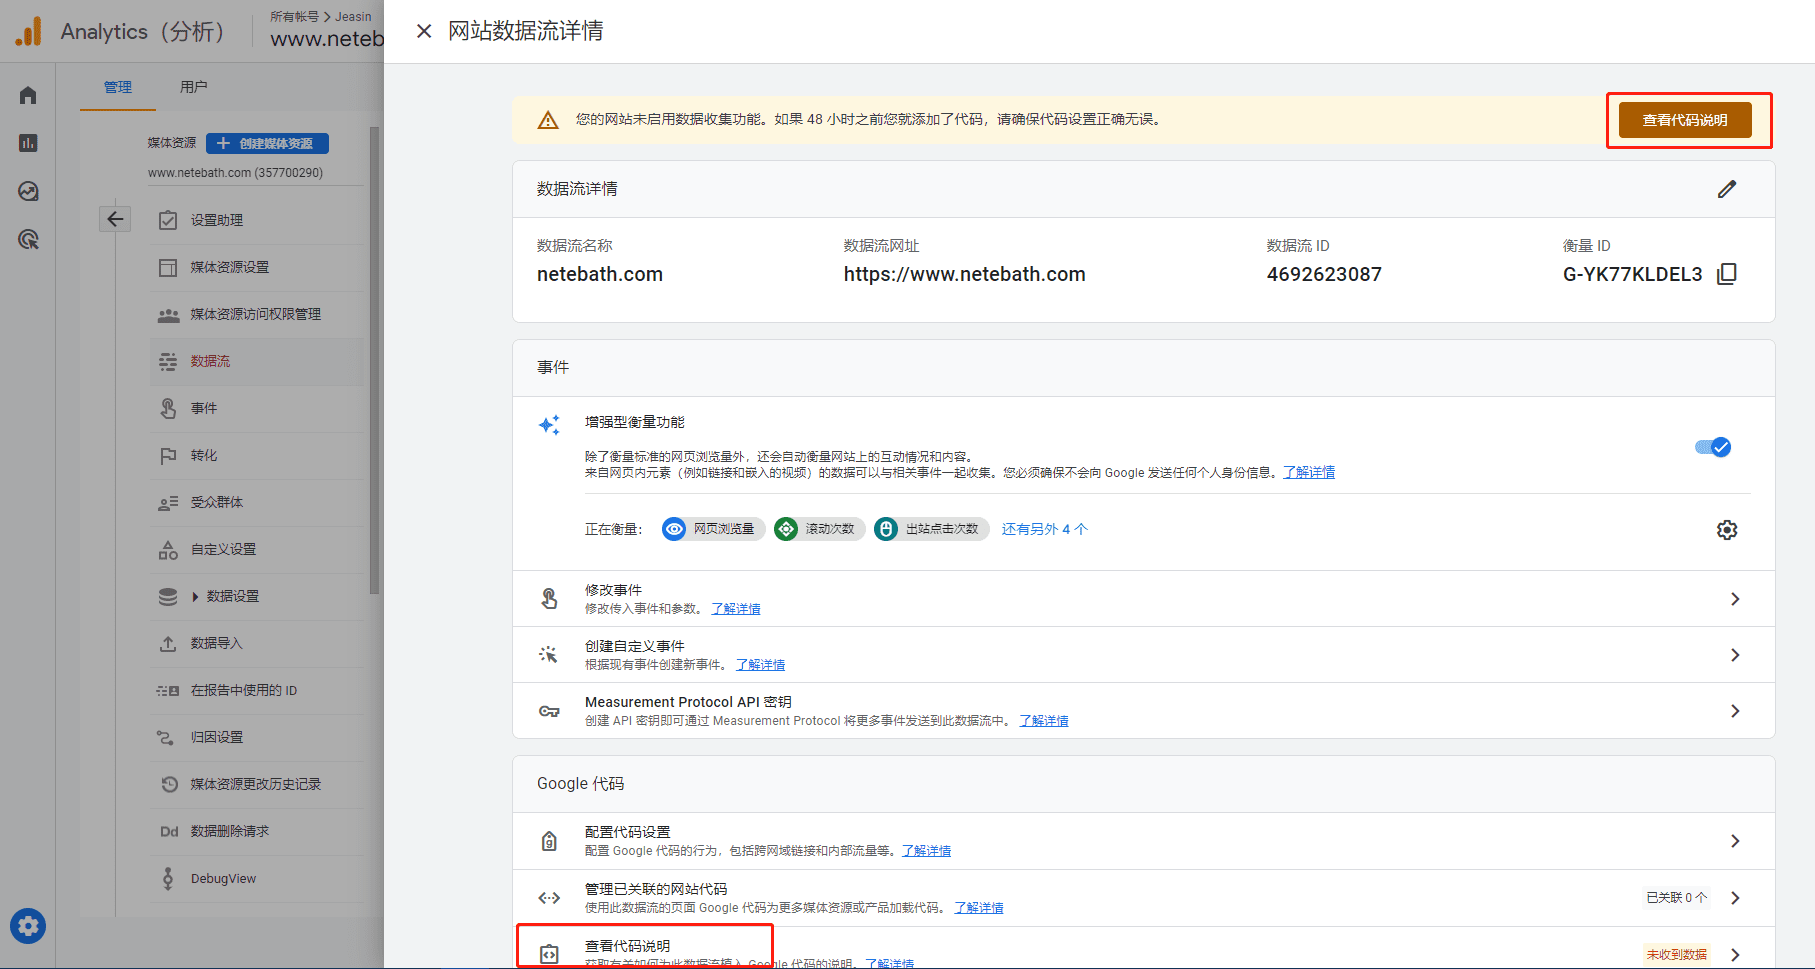Click the 创建自定义事件 cursor-click icon

[549, 655]
